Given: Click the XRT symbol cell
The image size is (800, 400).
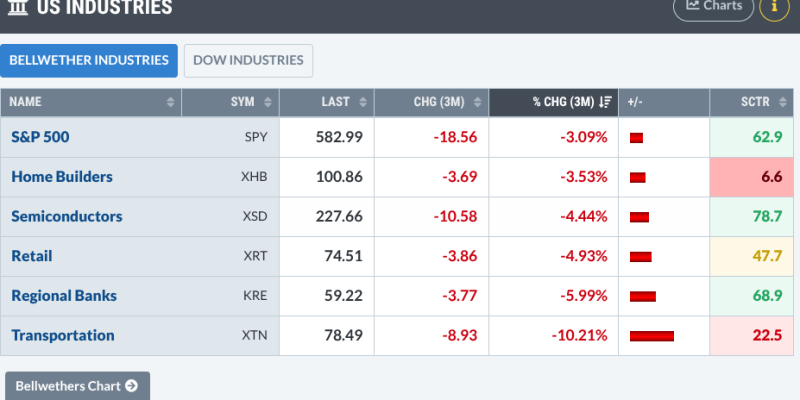Looking at the screenshot, I should [x=255, y=256].
